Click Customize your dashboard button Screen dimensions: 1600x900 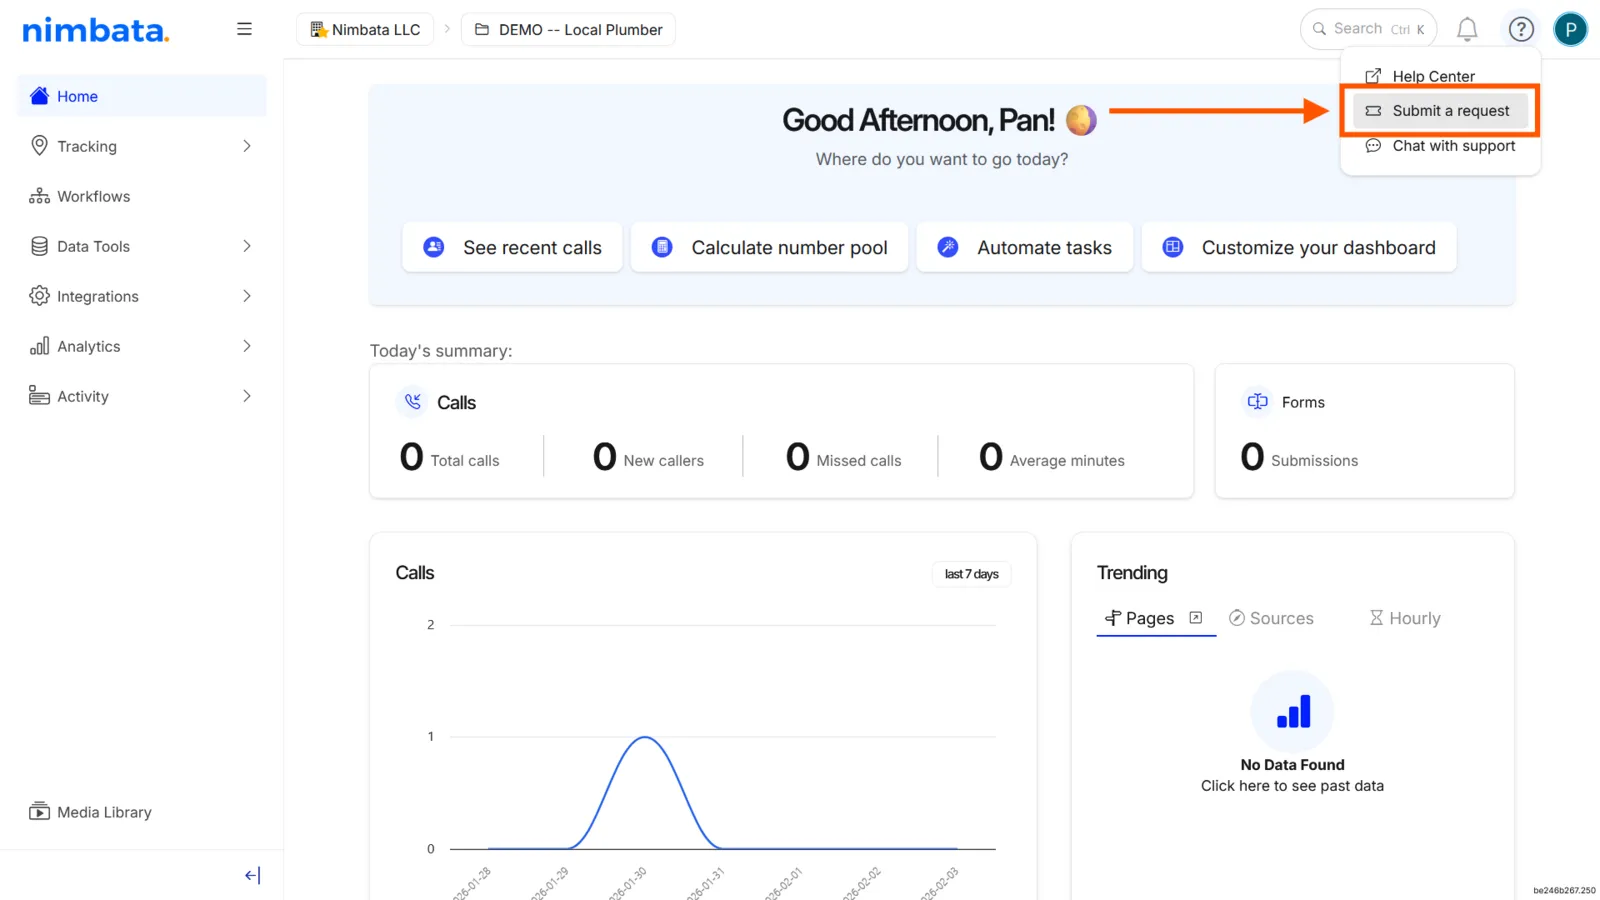tap(1299, 247)
